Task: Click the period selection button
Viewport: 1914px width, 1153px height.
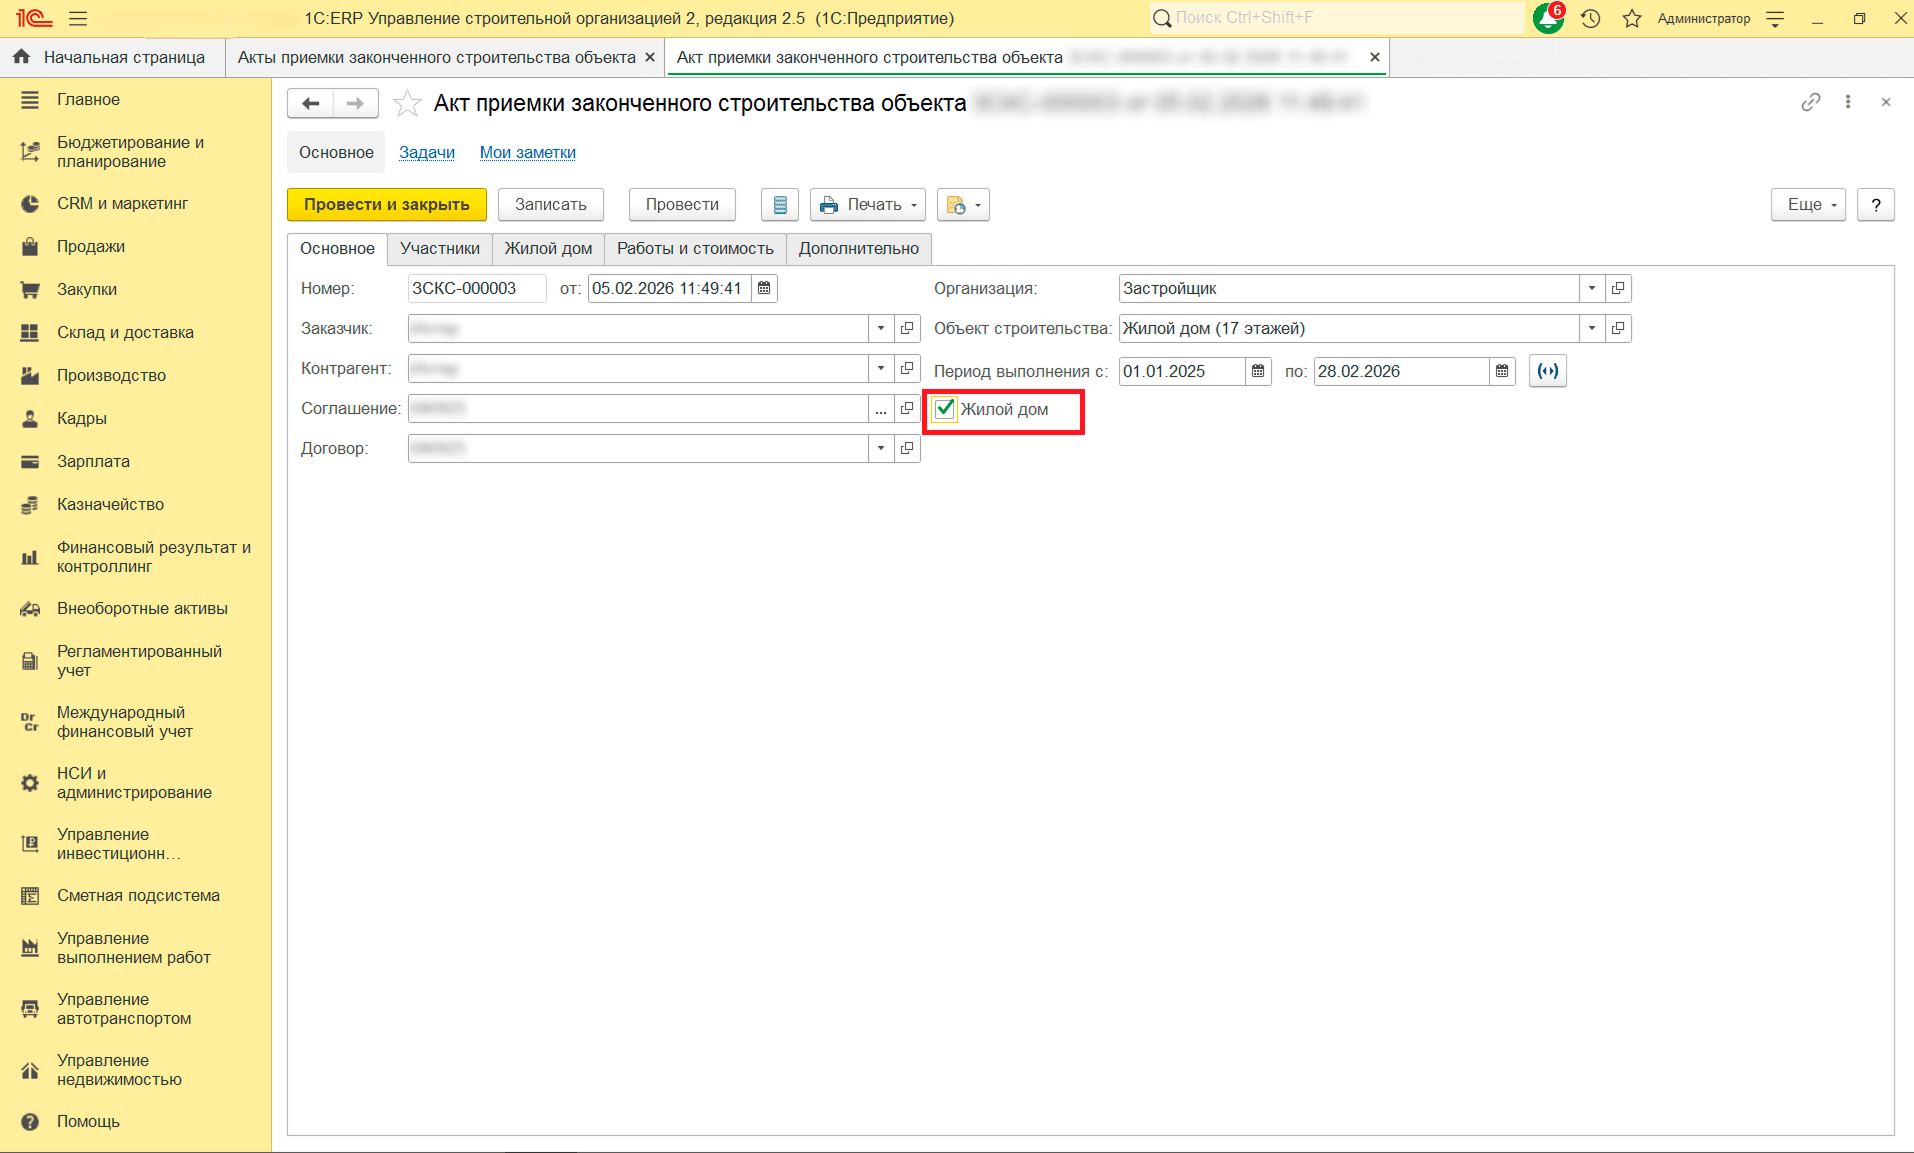Action: pyautogui.click(x=1547, y=371)
